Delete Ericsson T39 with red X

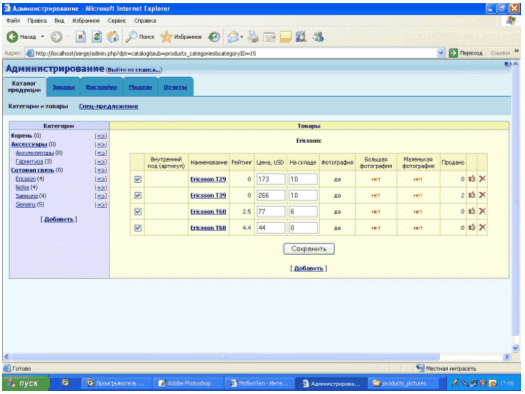pyautogui.click(x=482, y=195)
